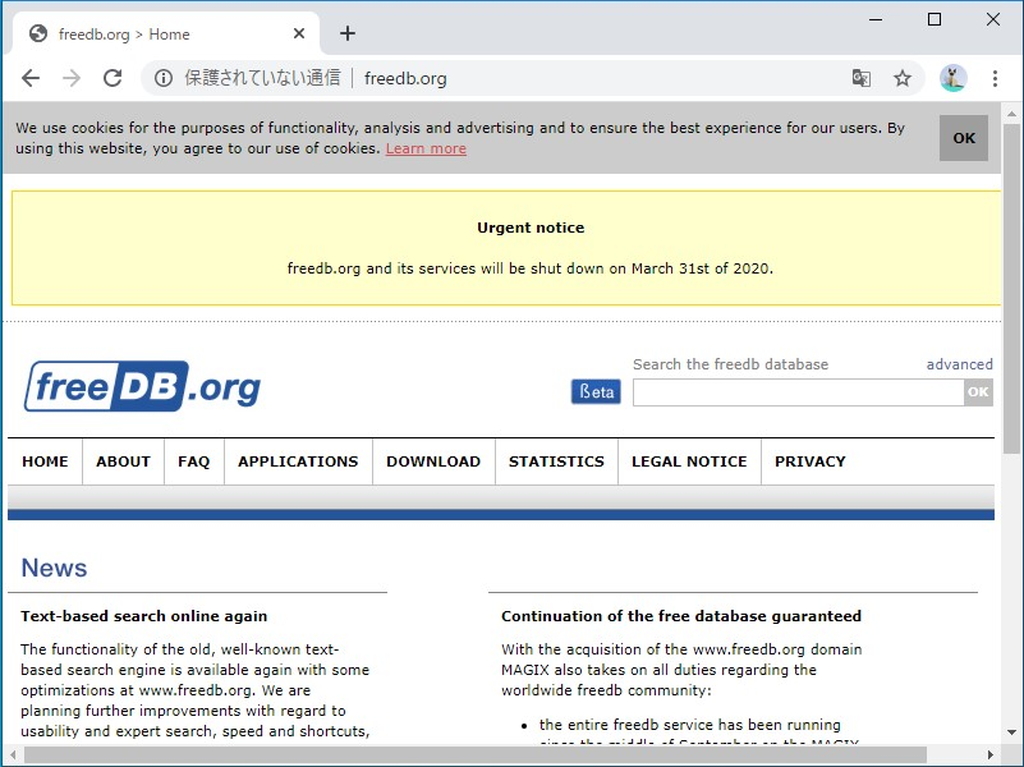Screen dimensions: 1024x767
Task: Click the forward navigation arrow
Action: 72,78
